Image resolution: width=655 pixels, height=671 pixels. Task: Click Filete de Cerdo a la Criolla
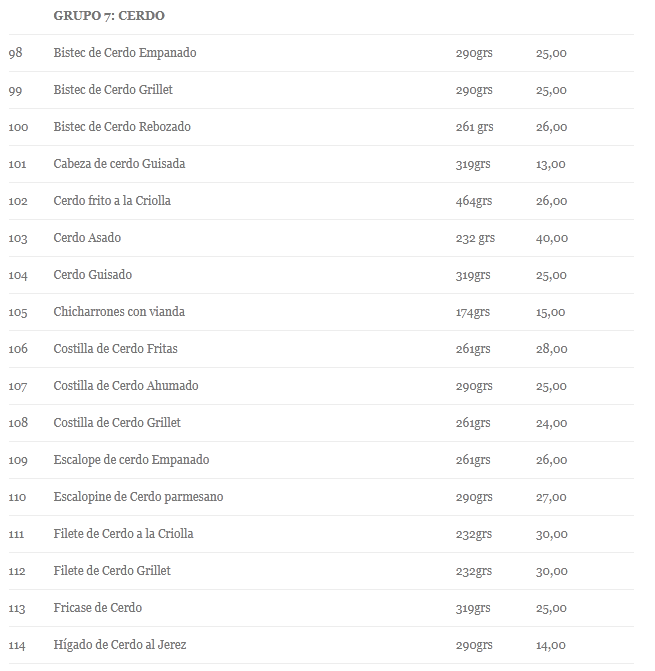pos(123,534)
